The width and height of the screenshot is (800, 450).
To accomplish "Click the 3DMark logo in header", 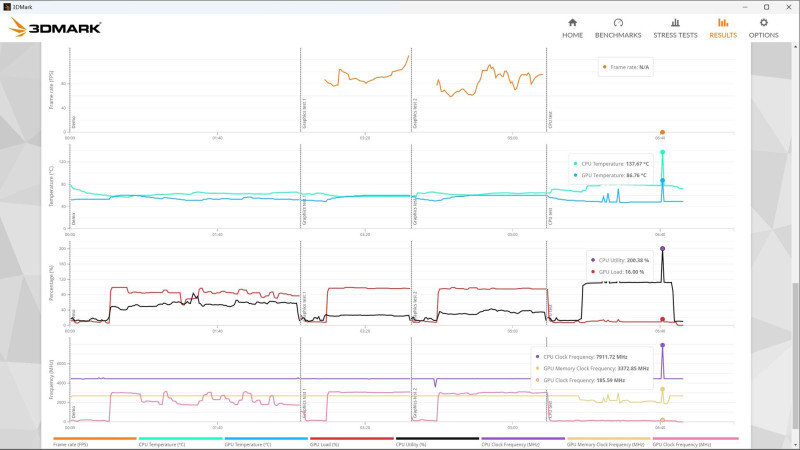I will pos(55,28).
